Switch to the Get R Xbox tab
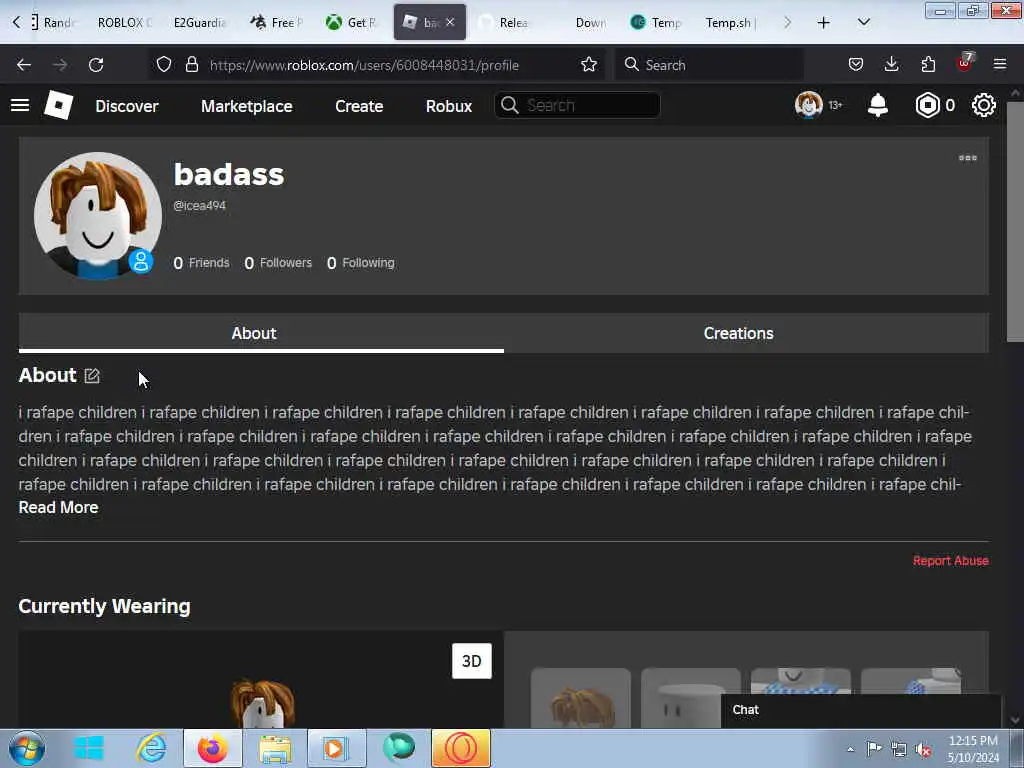This screenshot has width=1024, height=768. click(351, 23)
